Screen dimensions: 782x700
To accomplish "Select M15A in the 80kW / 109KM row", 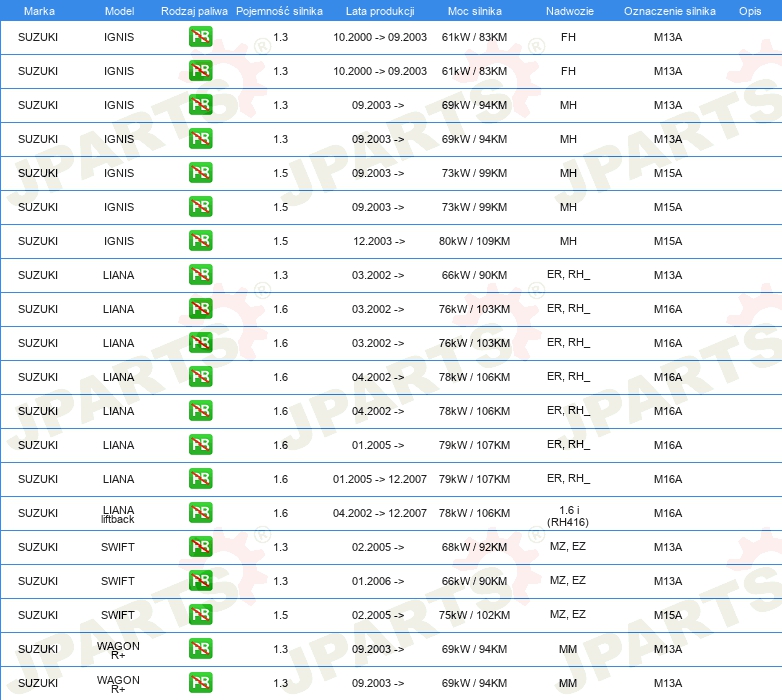I will click(668, 241).
